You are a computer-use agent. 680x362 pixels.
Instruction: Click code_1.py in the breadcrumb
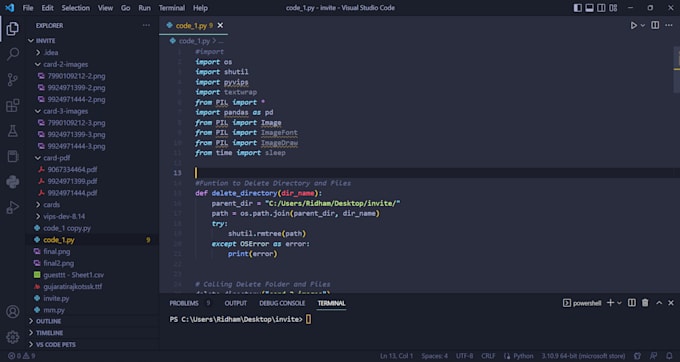(x=194, y=41)
